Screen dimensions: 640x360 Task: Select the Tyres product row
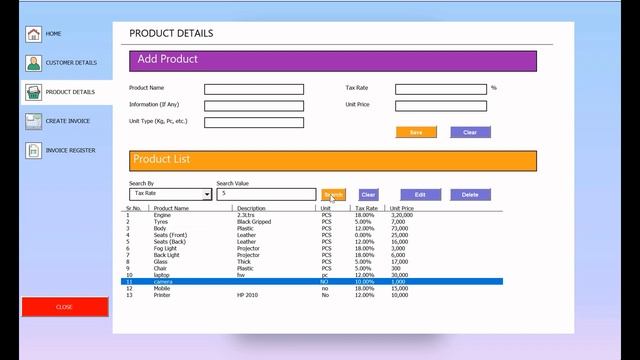[312, 222]
